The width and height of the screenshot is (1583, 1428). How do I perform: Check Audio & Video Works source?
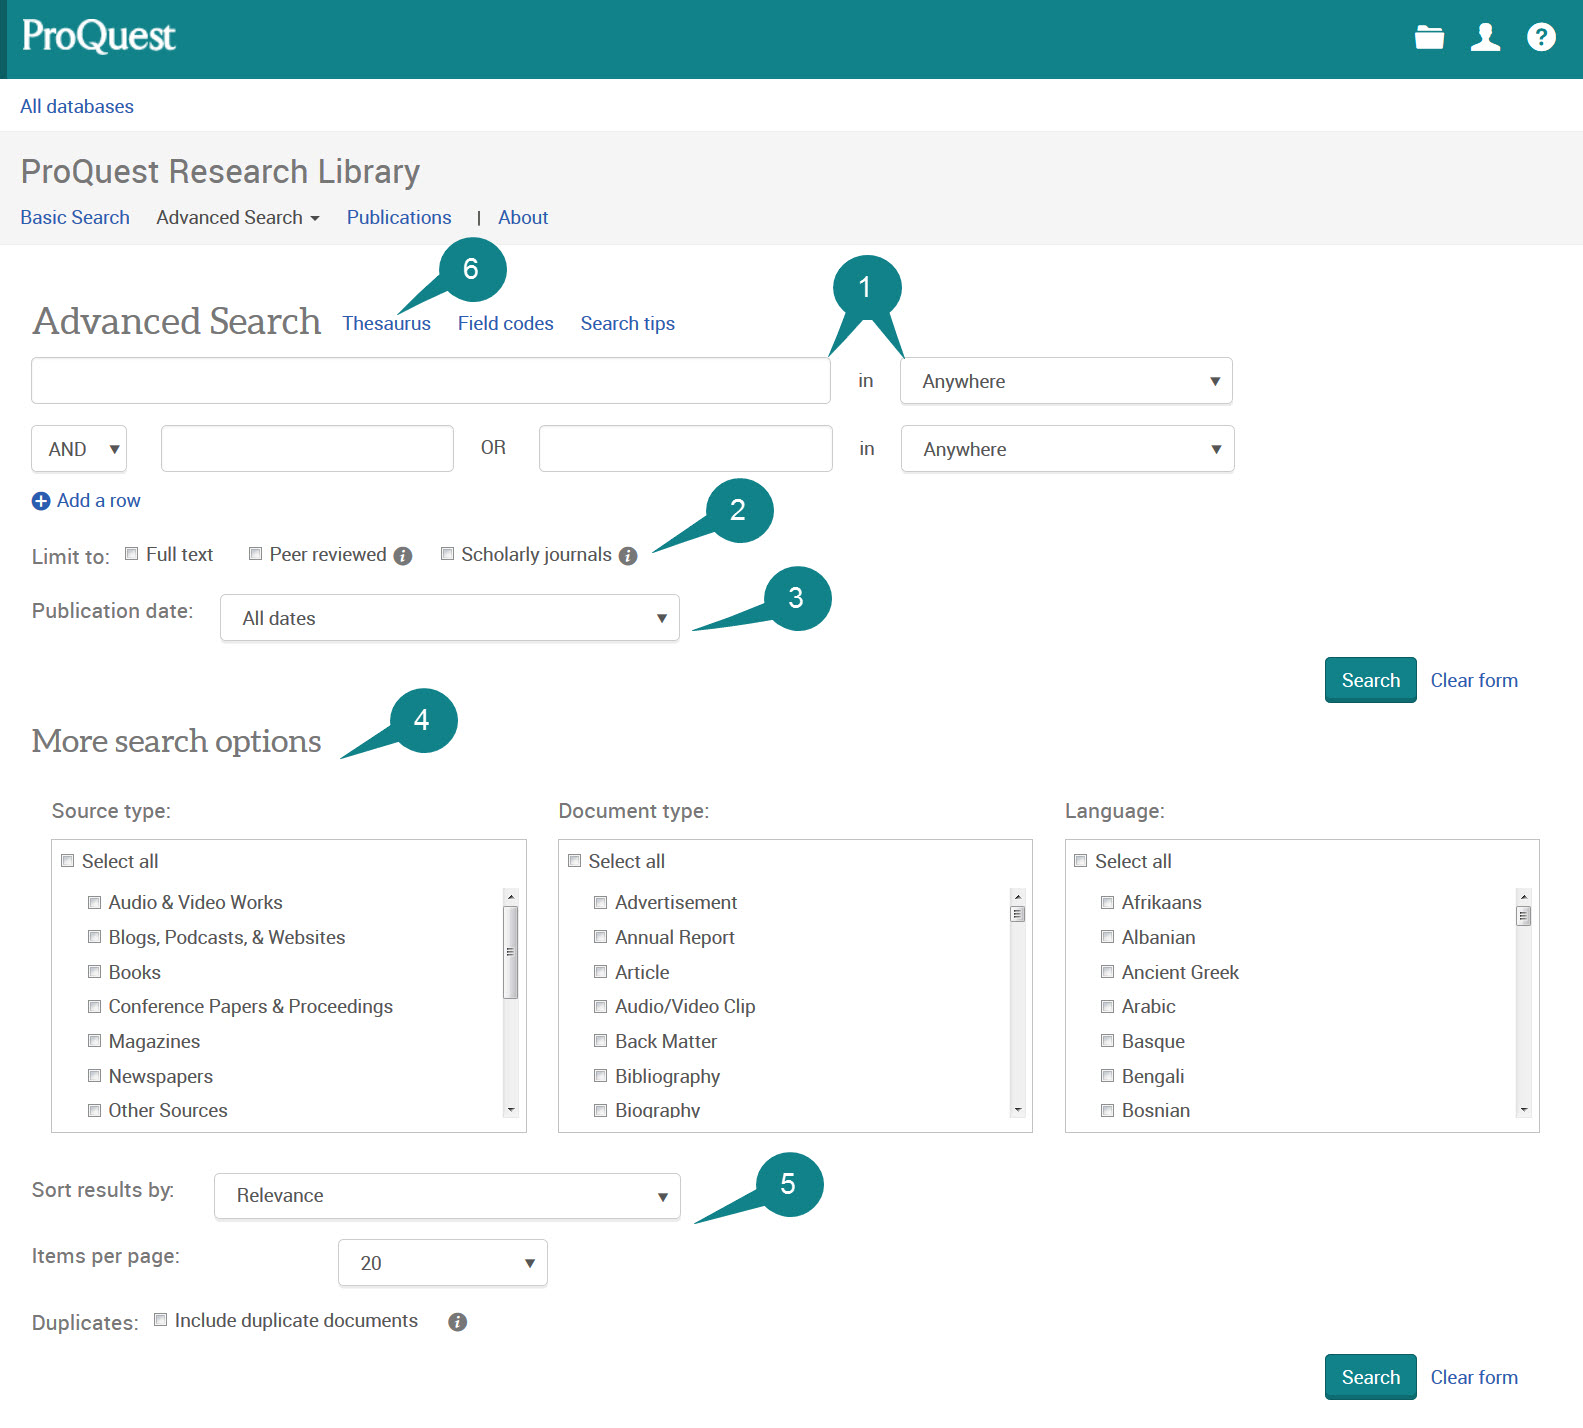pyautogui.click(x=94, y=902)
